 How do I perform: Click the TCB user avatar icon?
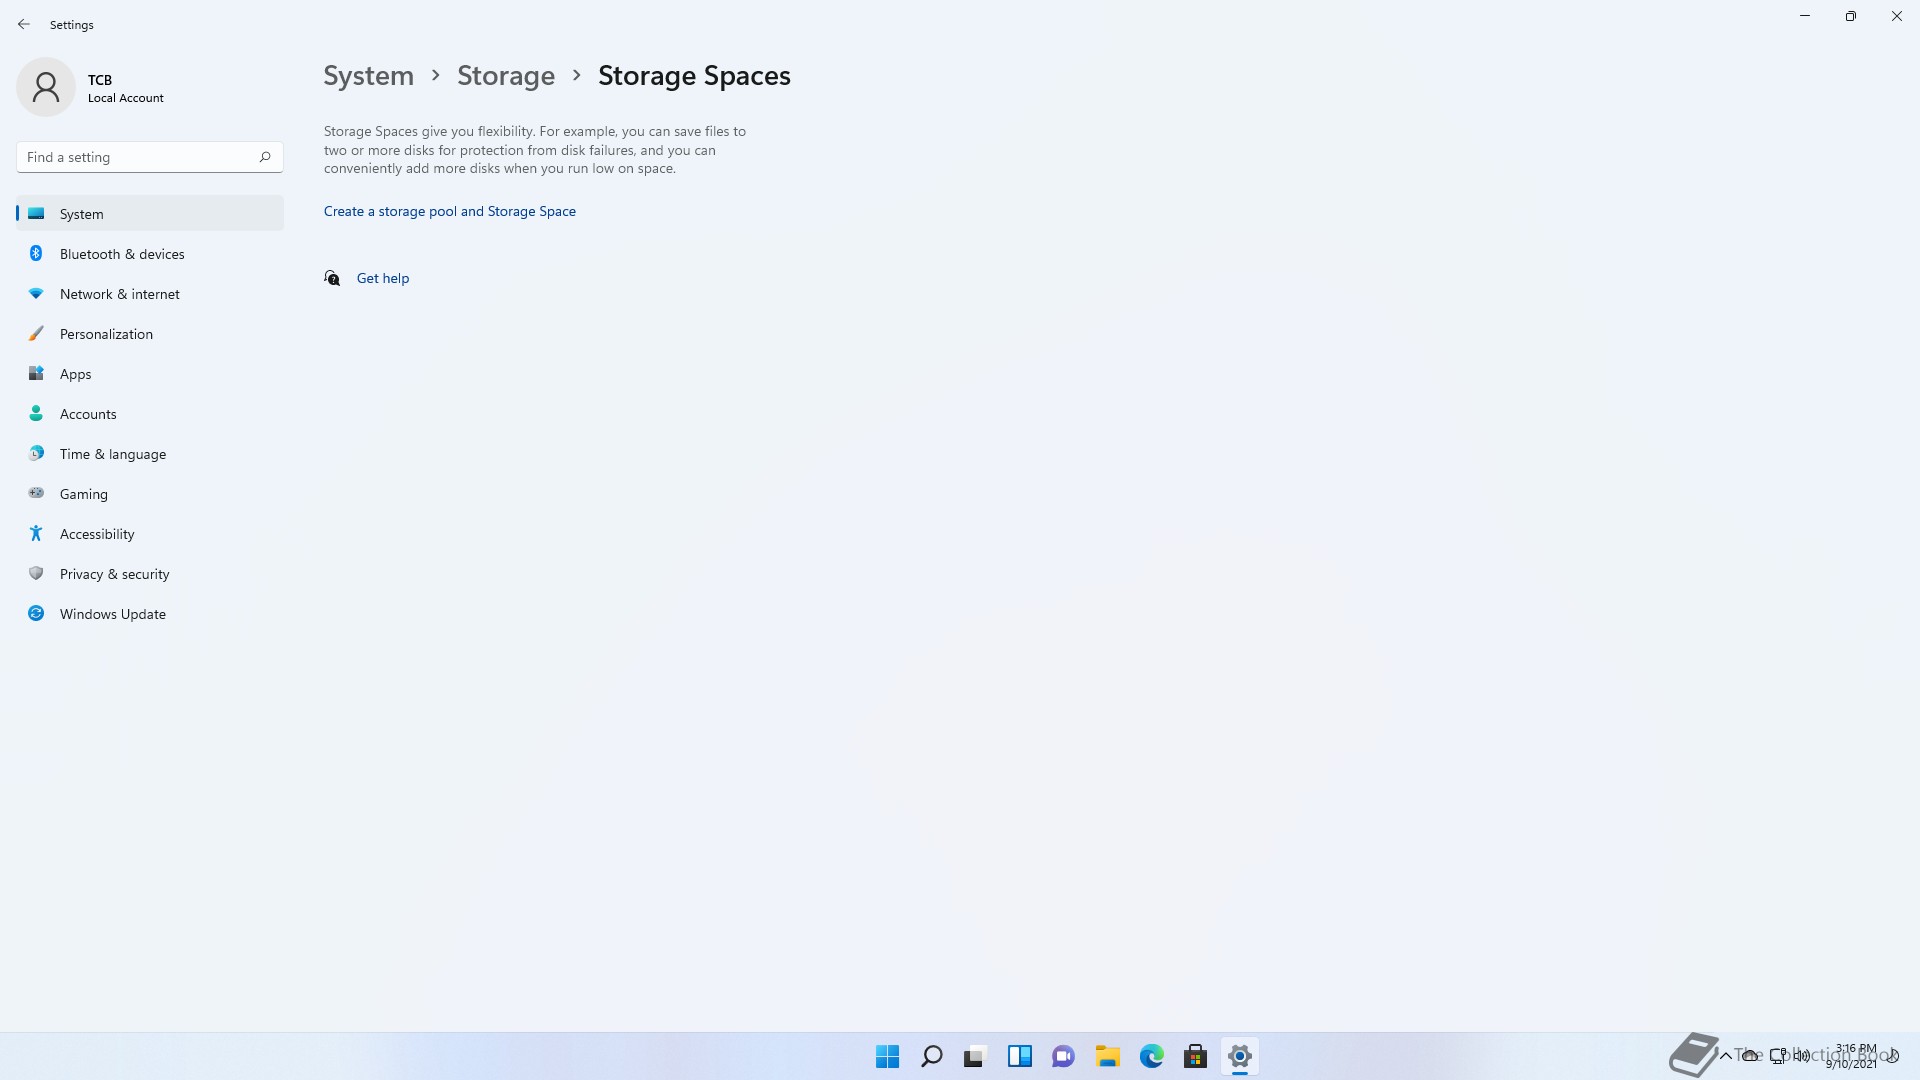pyautogui.click(x=46, y=87)
